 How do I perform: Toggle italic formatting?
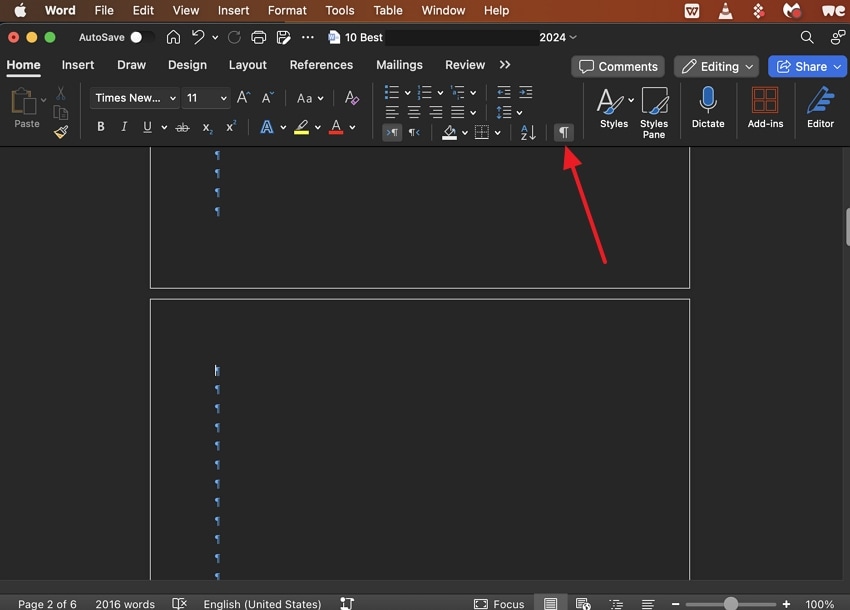(124, 127)
